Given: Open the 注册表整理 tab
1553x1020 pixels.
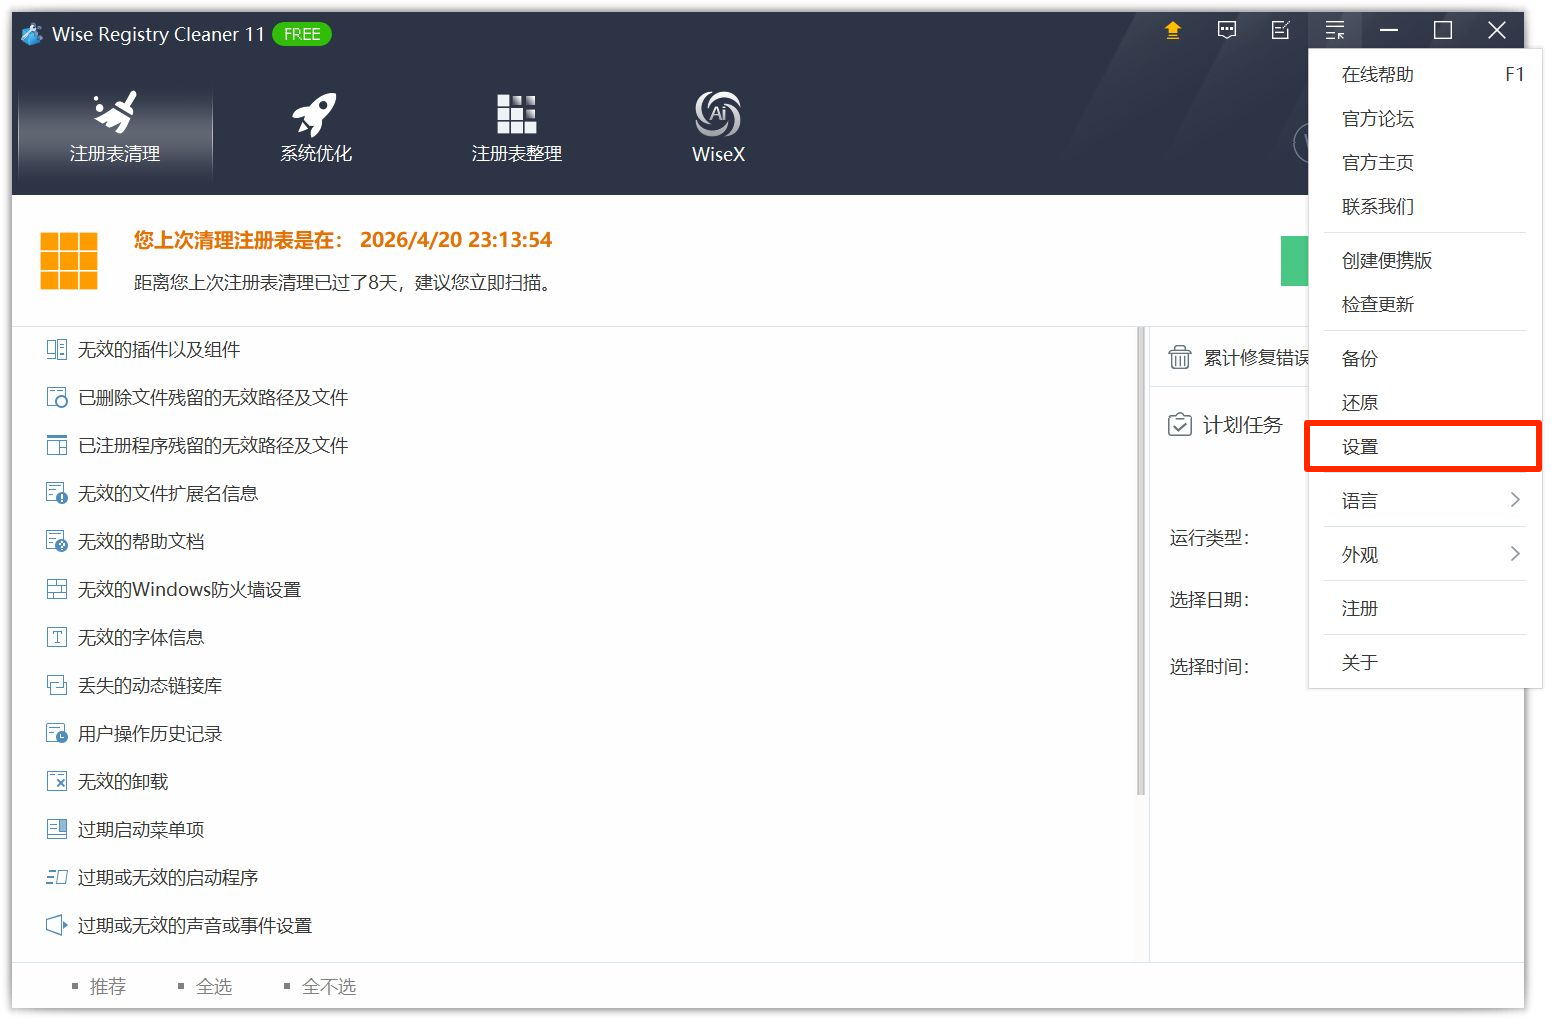Looking at the screenshot, I should (517, 129).
